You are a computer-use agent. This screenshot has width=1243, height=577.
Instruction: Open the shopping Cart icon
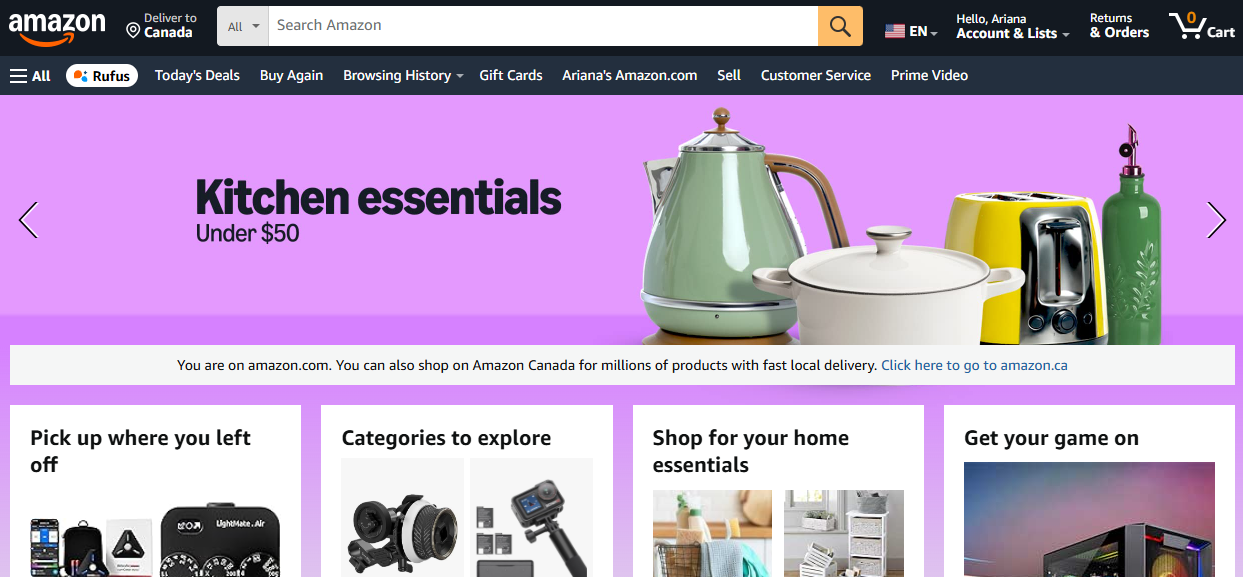pos(1202,26)
